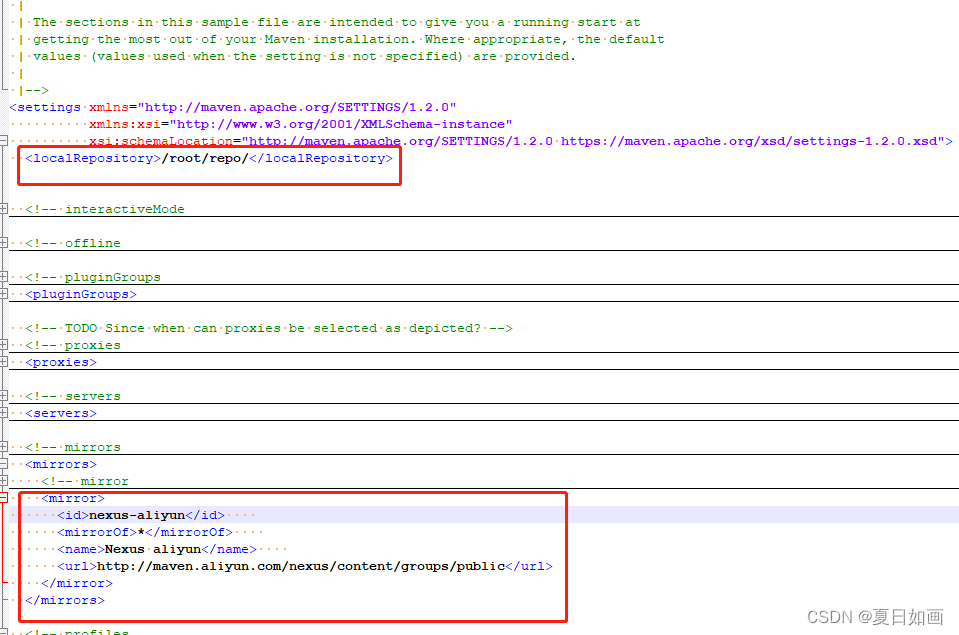Expand the folded <servers> element

pyautogui.click(x=3, y=413)
